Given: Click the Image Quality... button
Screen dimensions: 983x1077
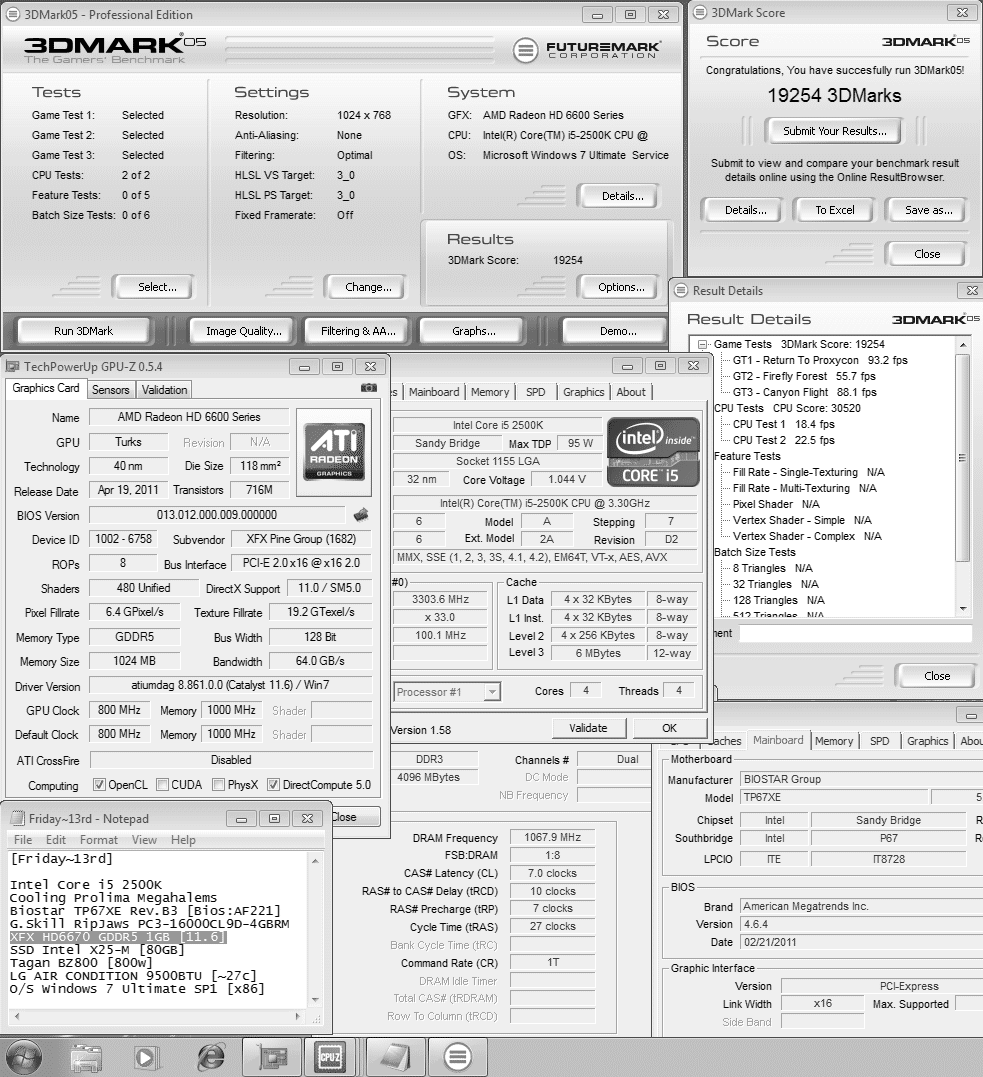Looking at the screenshot, I should tap(244, 330).
